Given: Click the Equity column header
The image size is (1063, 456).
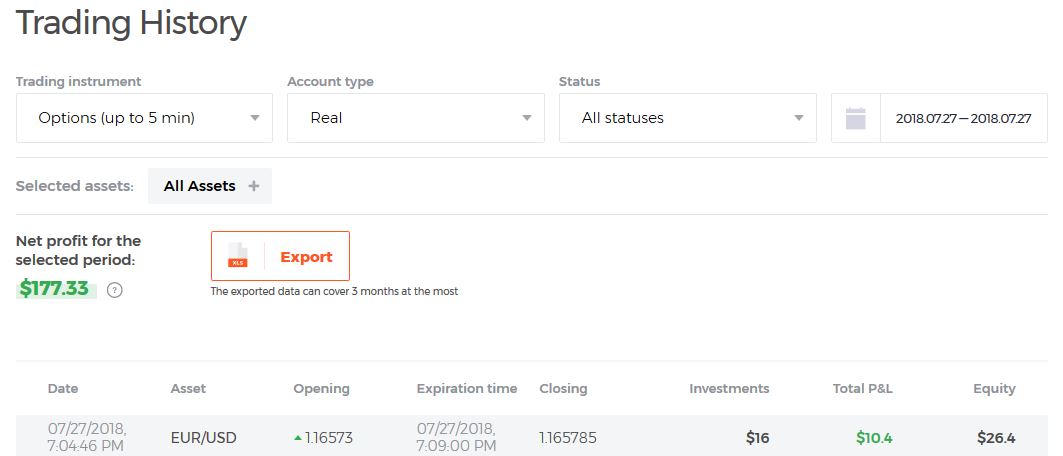Looking at the screenshot, I should click(x=995, y=389).
